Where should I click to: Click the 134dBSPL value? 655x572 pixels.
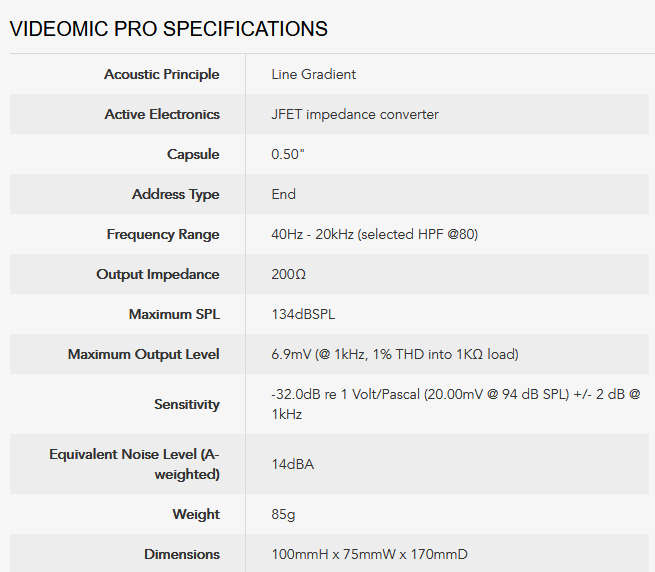(x=303, y=314)
